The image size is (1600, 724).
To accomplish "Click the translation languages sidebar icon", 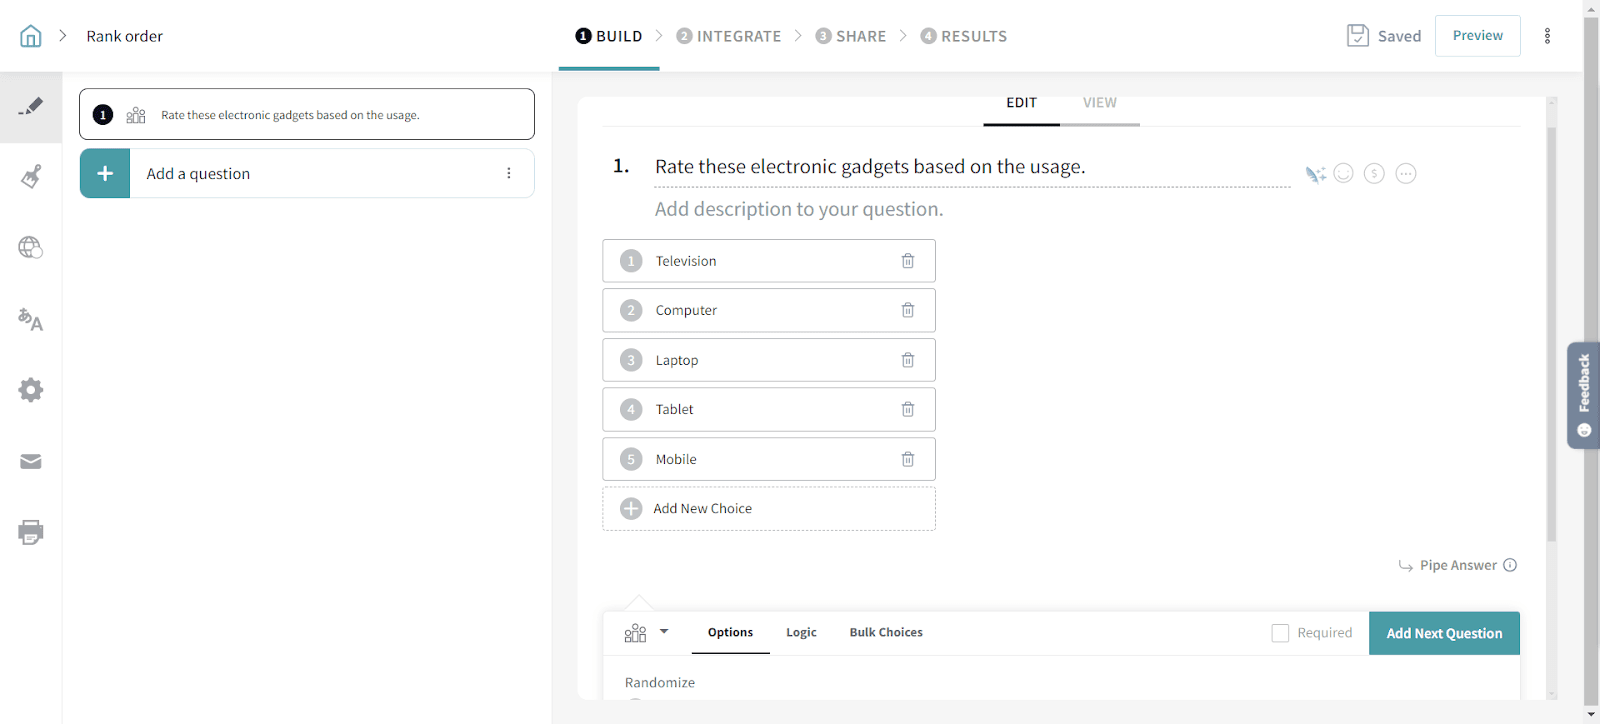I will click(31, 320).
